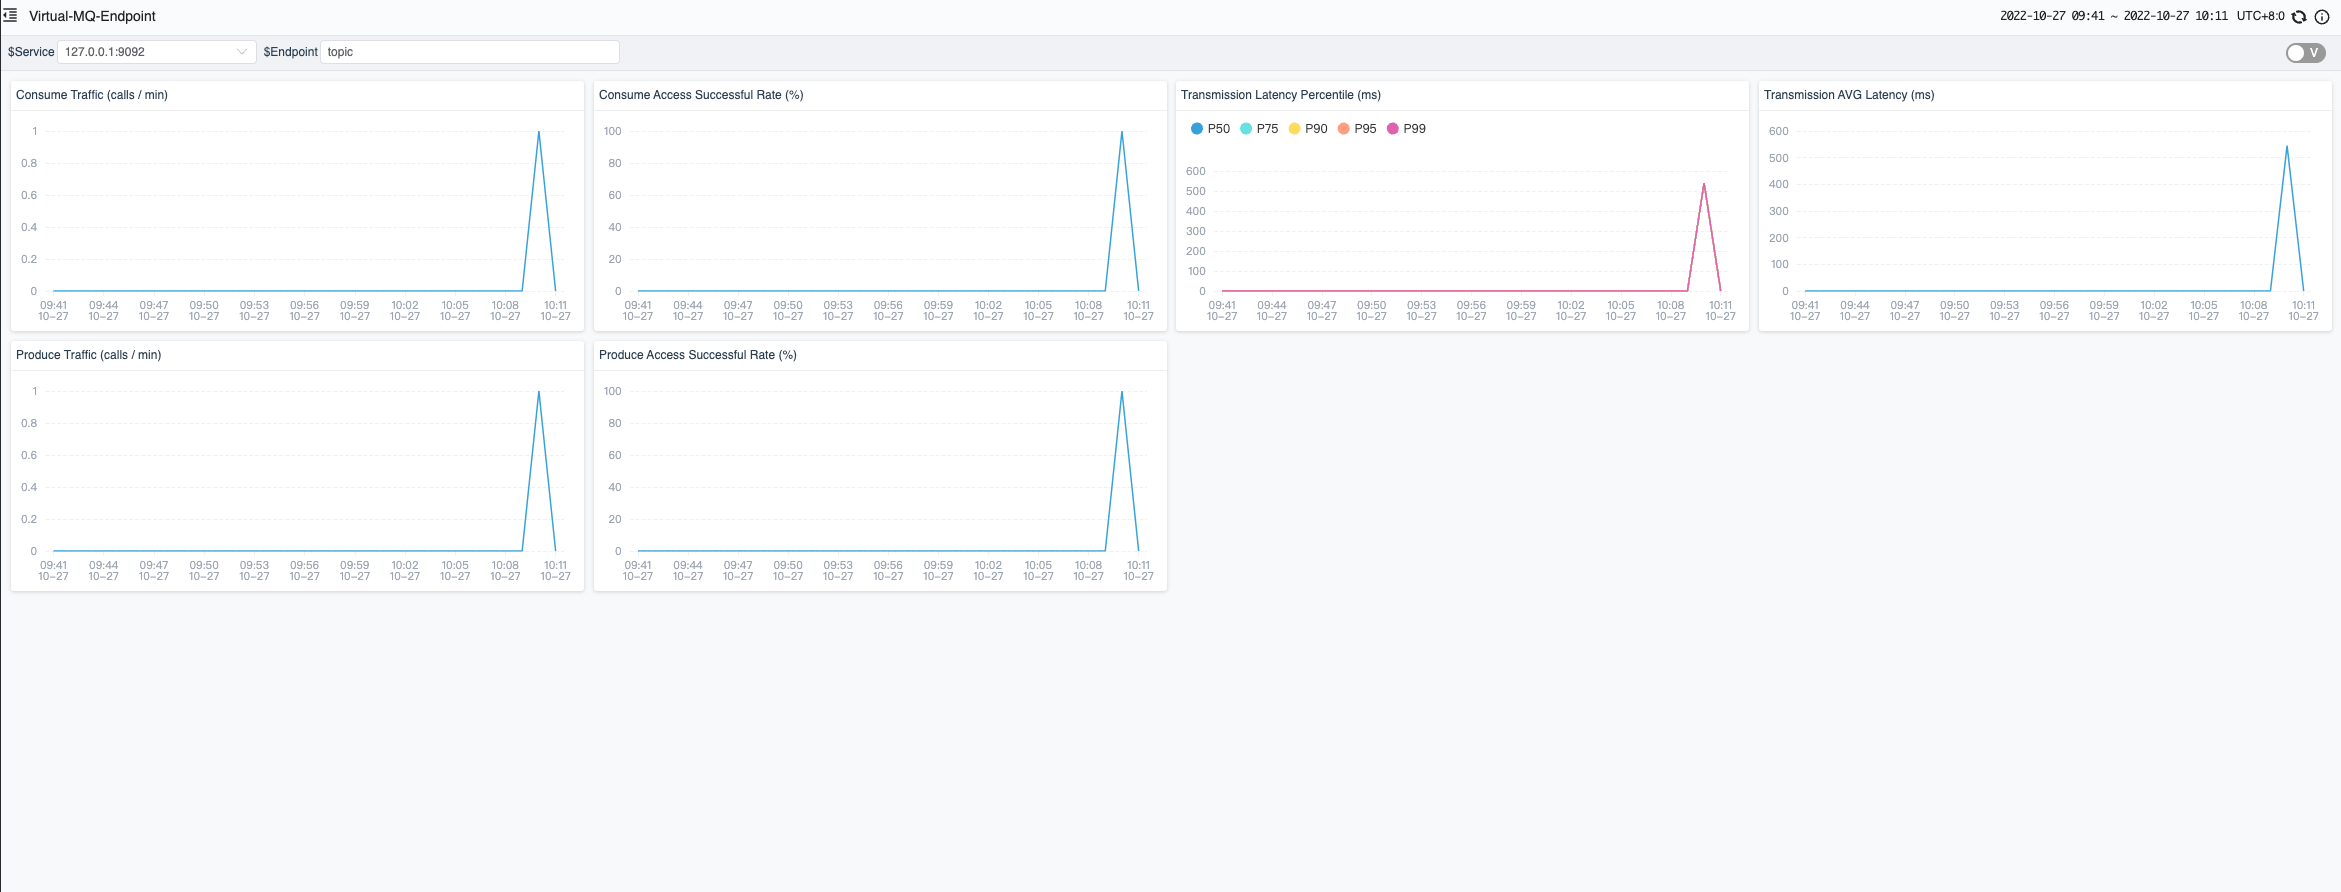Select Consume Traffic (calls / min) panel title

(92, 95)
